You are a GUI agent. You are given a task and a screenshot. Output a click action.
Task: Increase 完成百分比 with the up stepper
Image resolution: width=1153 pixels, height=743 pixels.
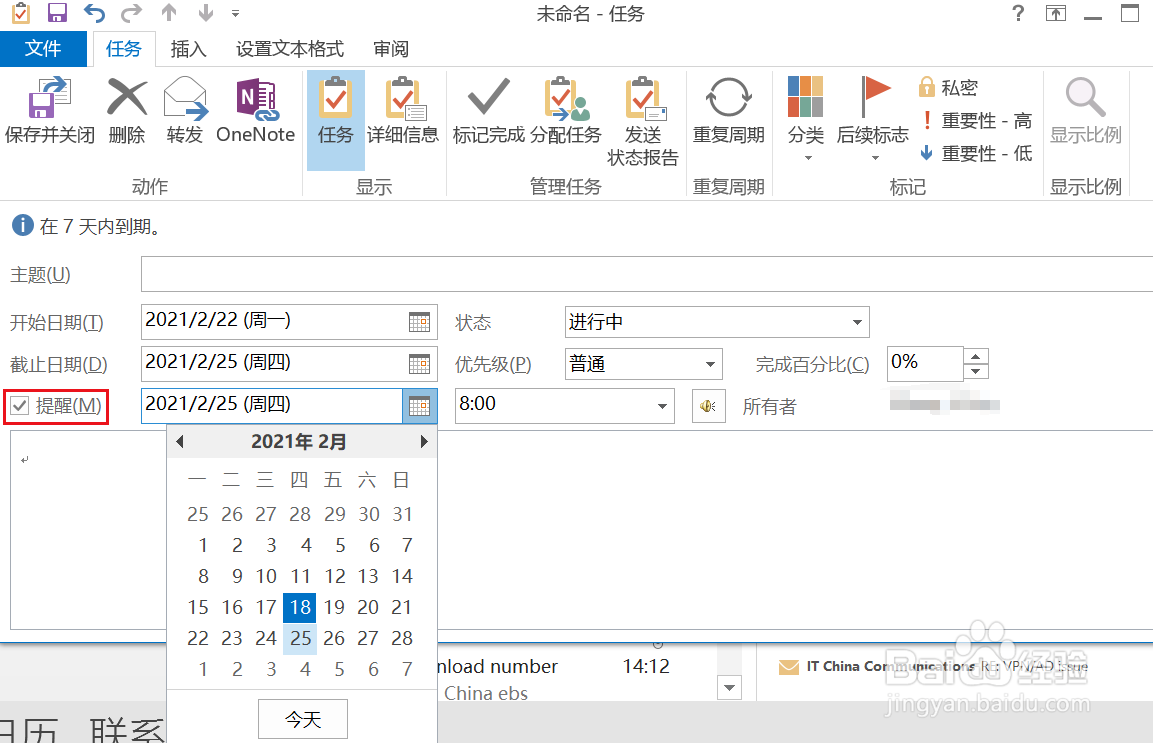click(x=975, y=356)
